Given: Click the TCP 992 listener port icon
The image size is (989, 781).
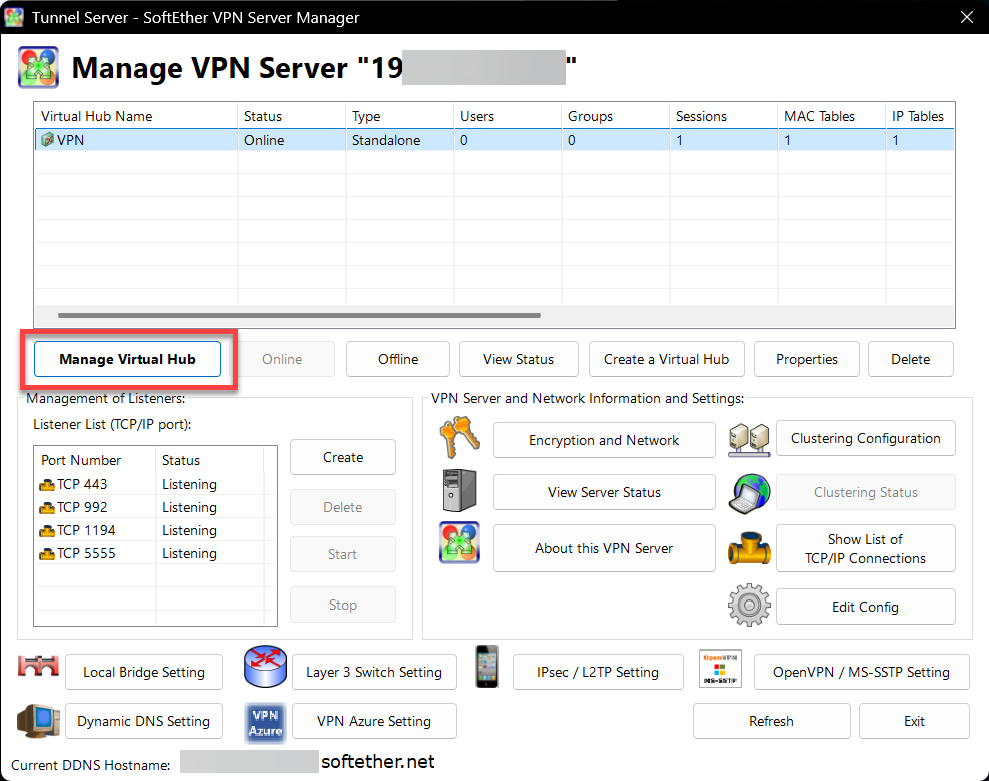Looking at the screenshot, I should (47, 507).
